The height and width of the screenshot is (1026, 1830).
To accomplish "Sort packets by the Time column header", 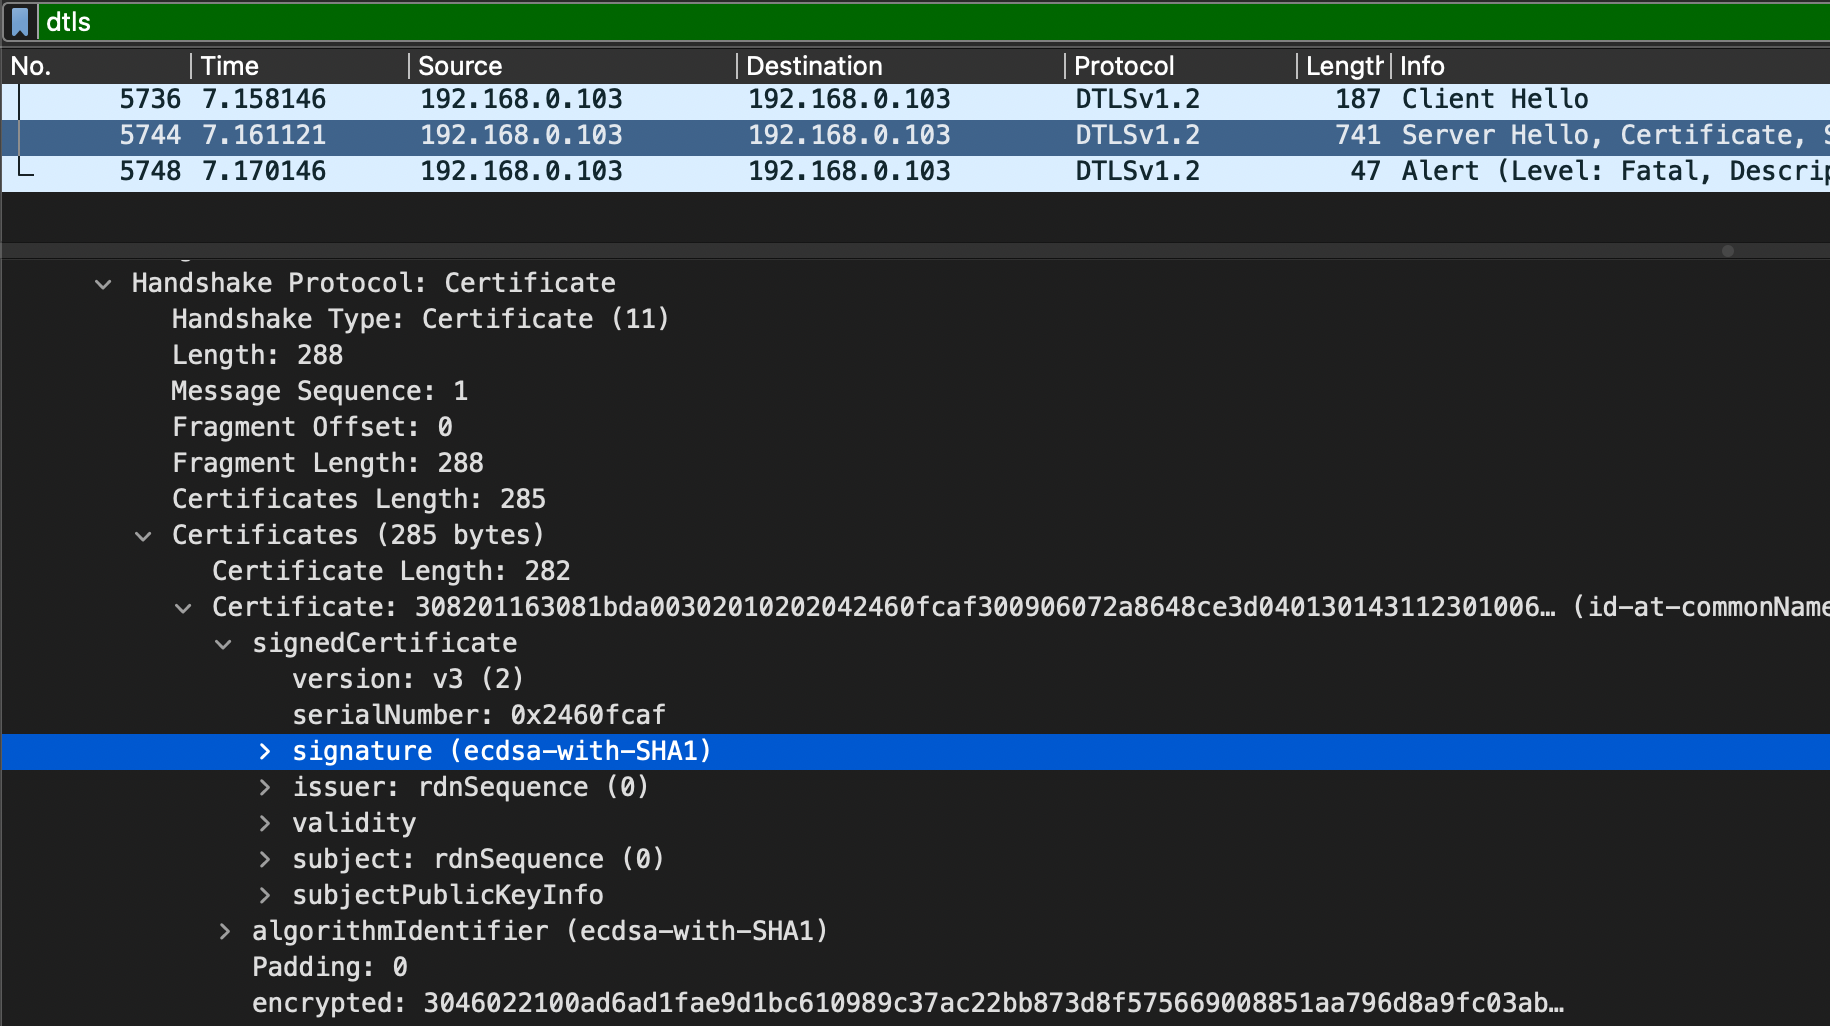I will 300,66.
